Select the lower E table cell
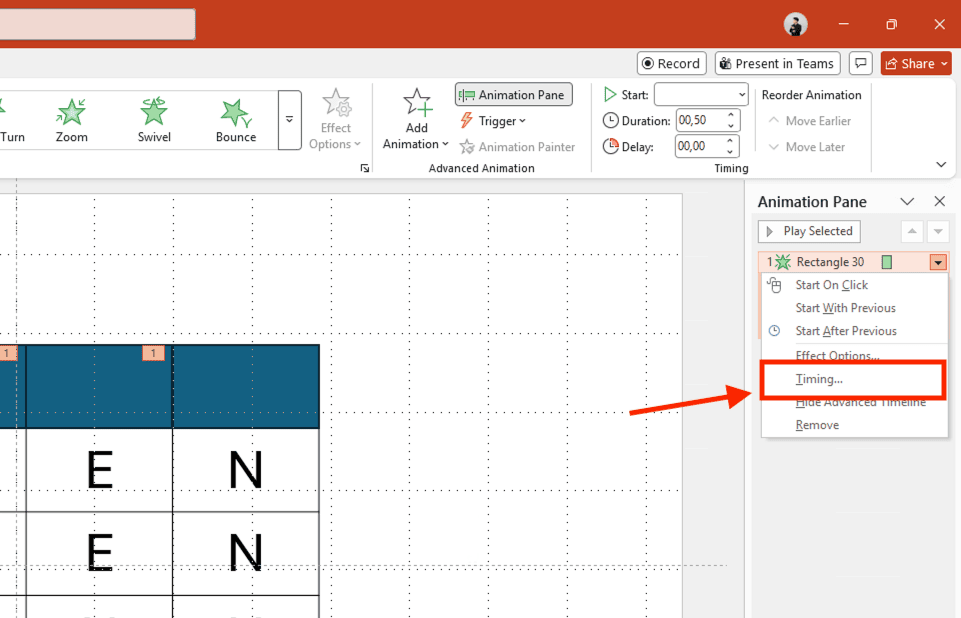Screen dimensions: 961x618 coord(99,553)
